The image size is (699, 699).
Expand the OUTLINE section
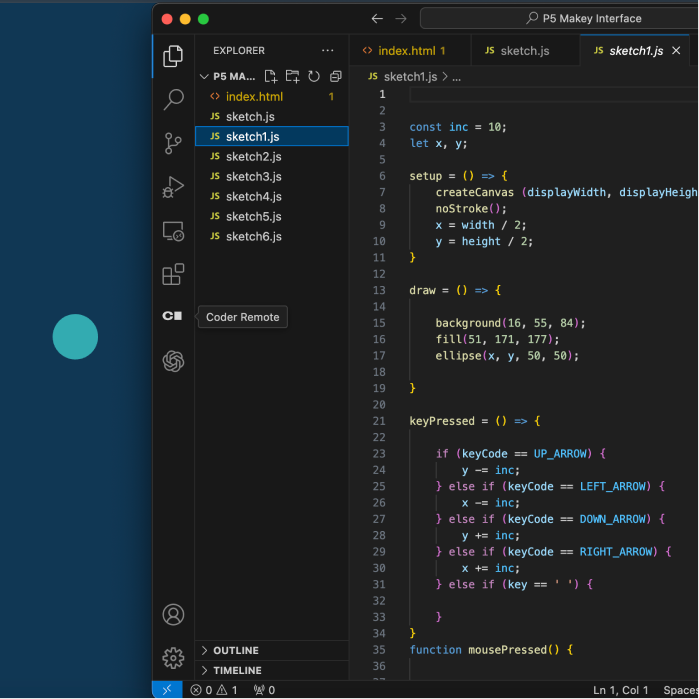tap(272, 650)
